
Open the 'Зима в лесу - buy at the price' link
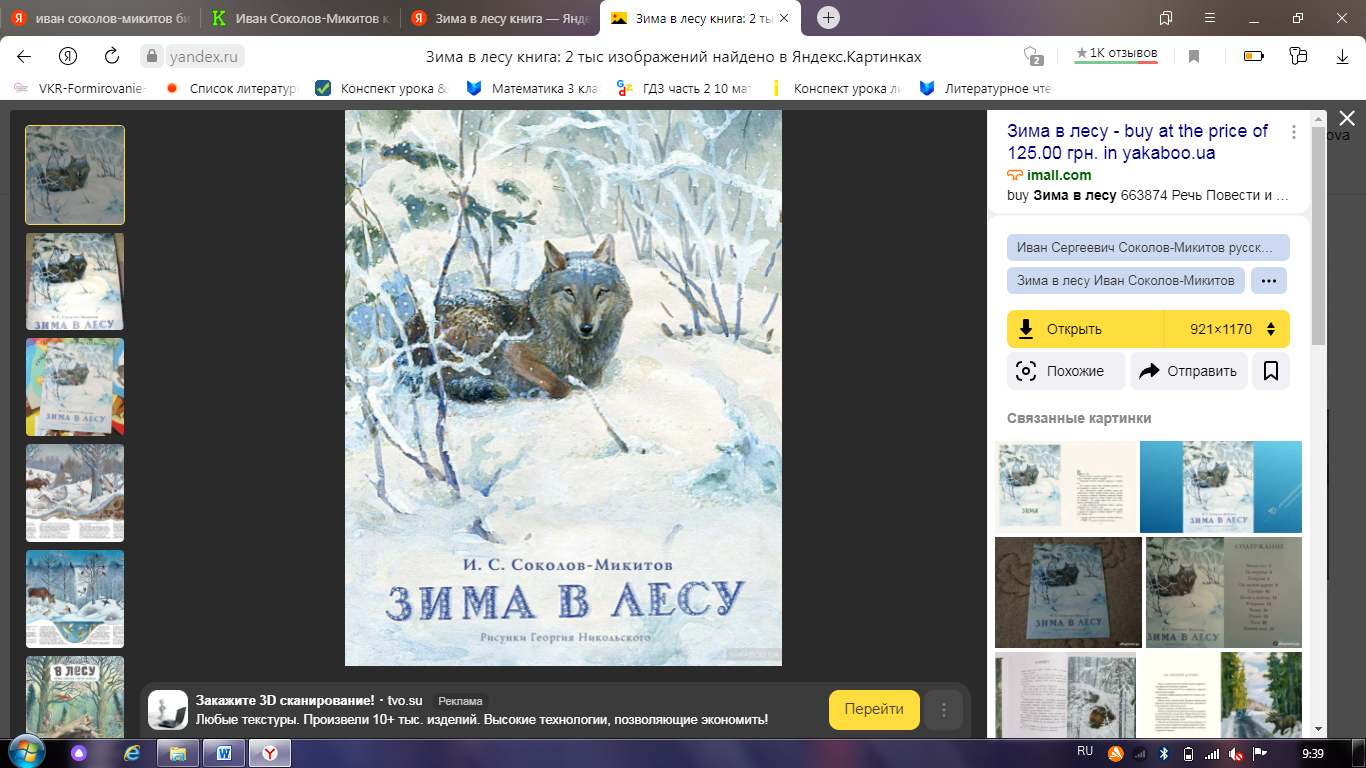tap(1137, 142)
